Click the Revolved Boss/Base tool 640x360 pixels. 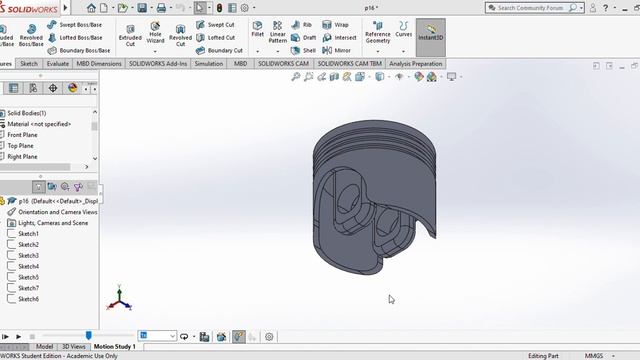click(x=31, y=35)
